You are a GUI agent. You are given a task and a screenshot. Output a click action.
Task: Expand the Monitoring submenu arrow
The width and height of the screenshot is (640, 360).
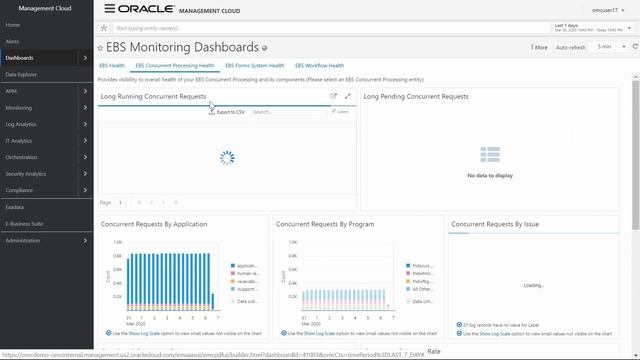tap(85, 108)
